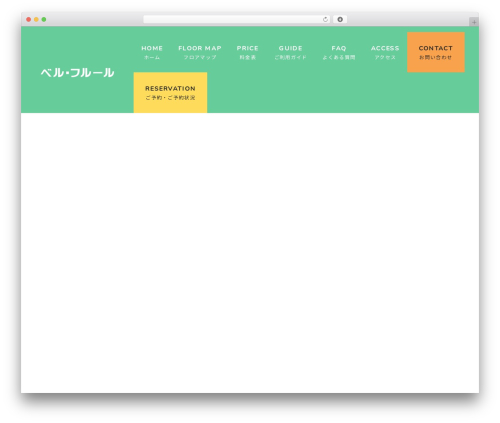This screenshot has height=423, width=500.
Task: View the FAQ page
Action: coord(339,52)
